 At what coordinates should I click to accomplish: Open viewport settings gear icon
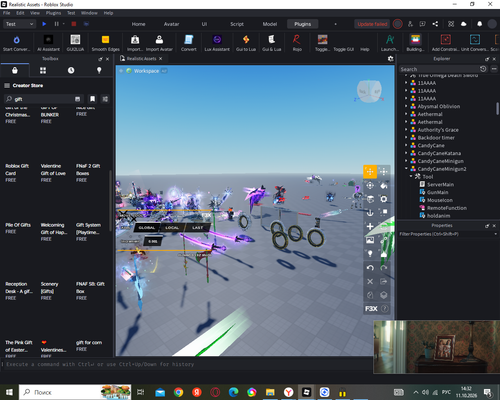click(391, 59)
